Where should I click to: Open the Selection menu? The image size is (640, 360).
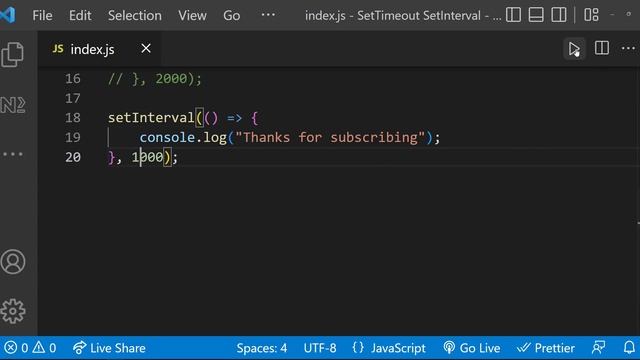135,16
